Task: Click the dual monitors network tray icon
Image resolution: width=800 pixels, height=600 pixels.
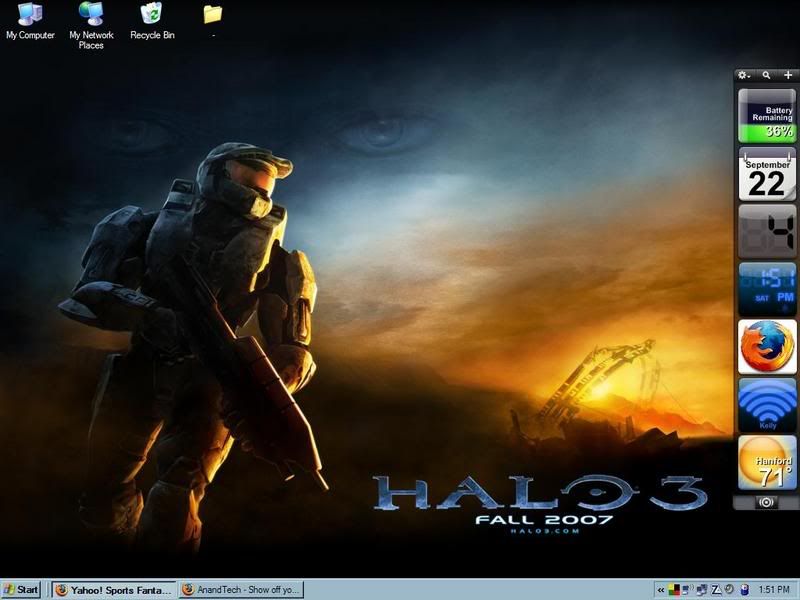Action: click(702, 590)
